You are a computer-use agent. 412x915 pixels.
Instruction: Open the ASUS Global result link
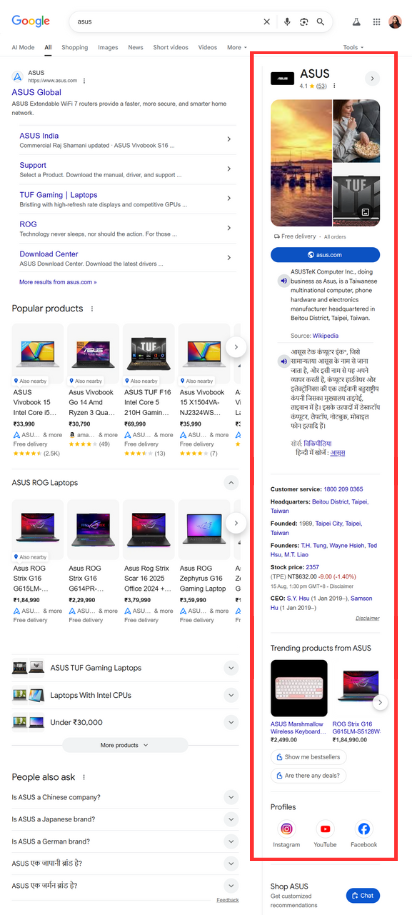click(36, 92)
